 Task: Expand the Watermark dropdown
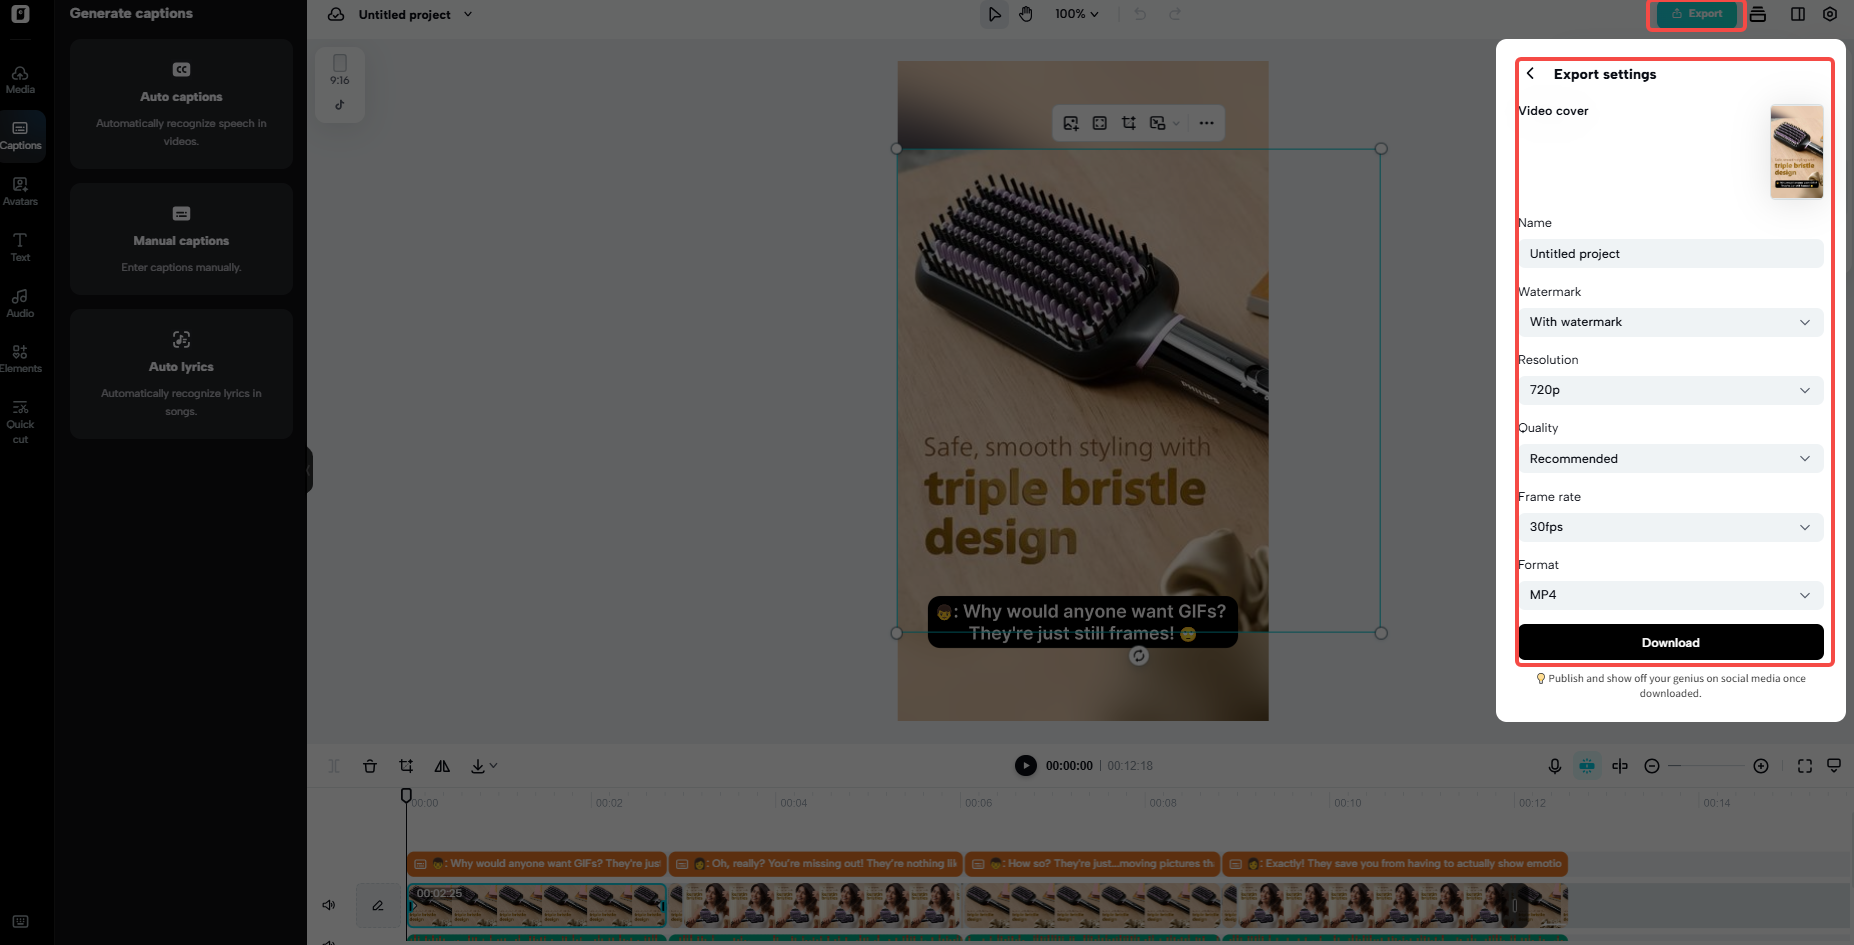[1670, 322]
